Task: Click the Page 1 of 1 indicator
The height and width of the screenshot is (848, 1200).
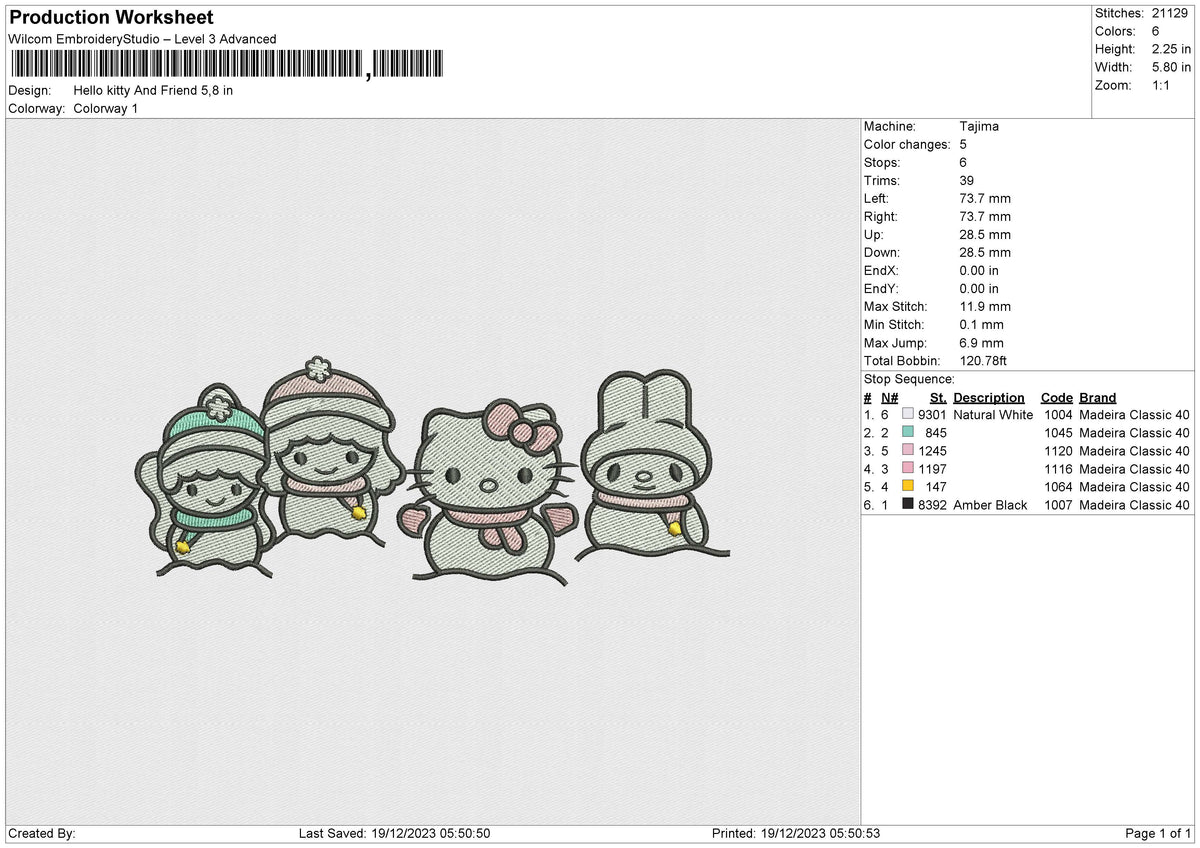Action: coord(1158,833)
